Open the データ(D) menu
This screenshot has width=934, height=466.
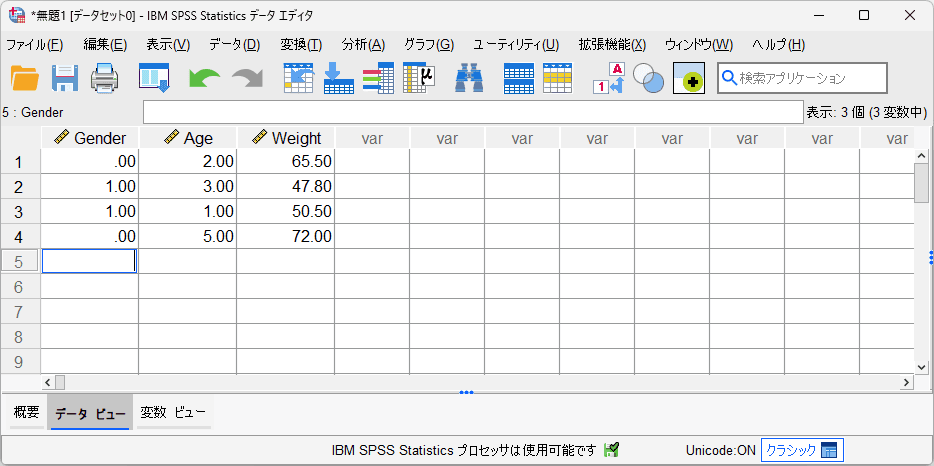click(235, 45)
